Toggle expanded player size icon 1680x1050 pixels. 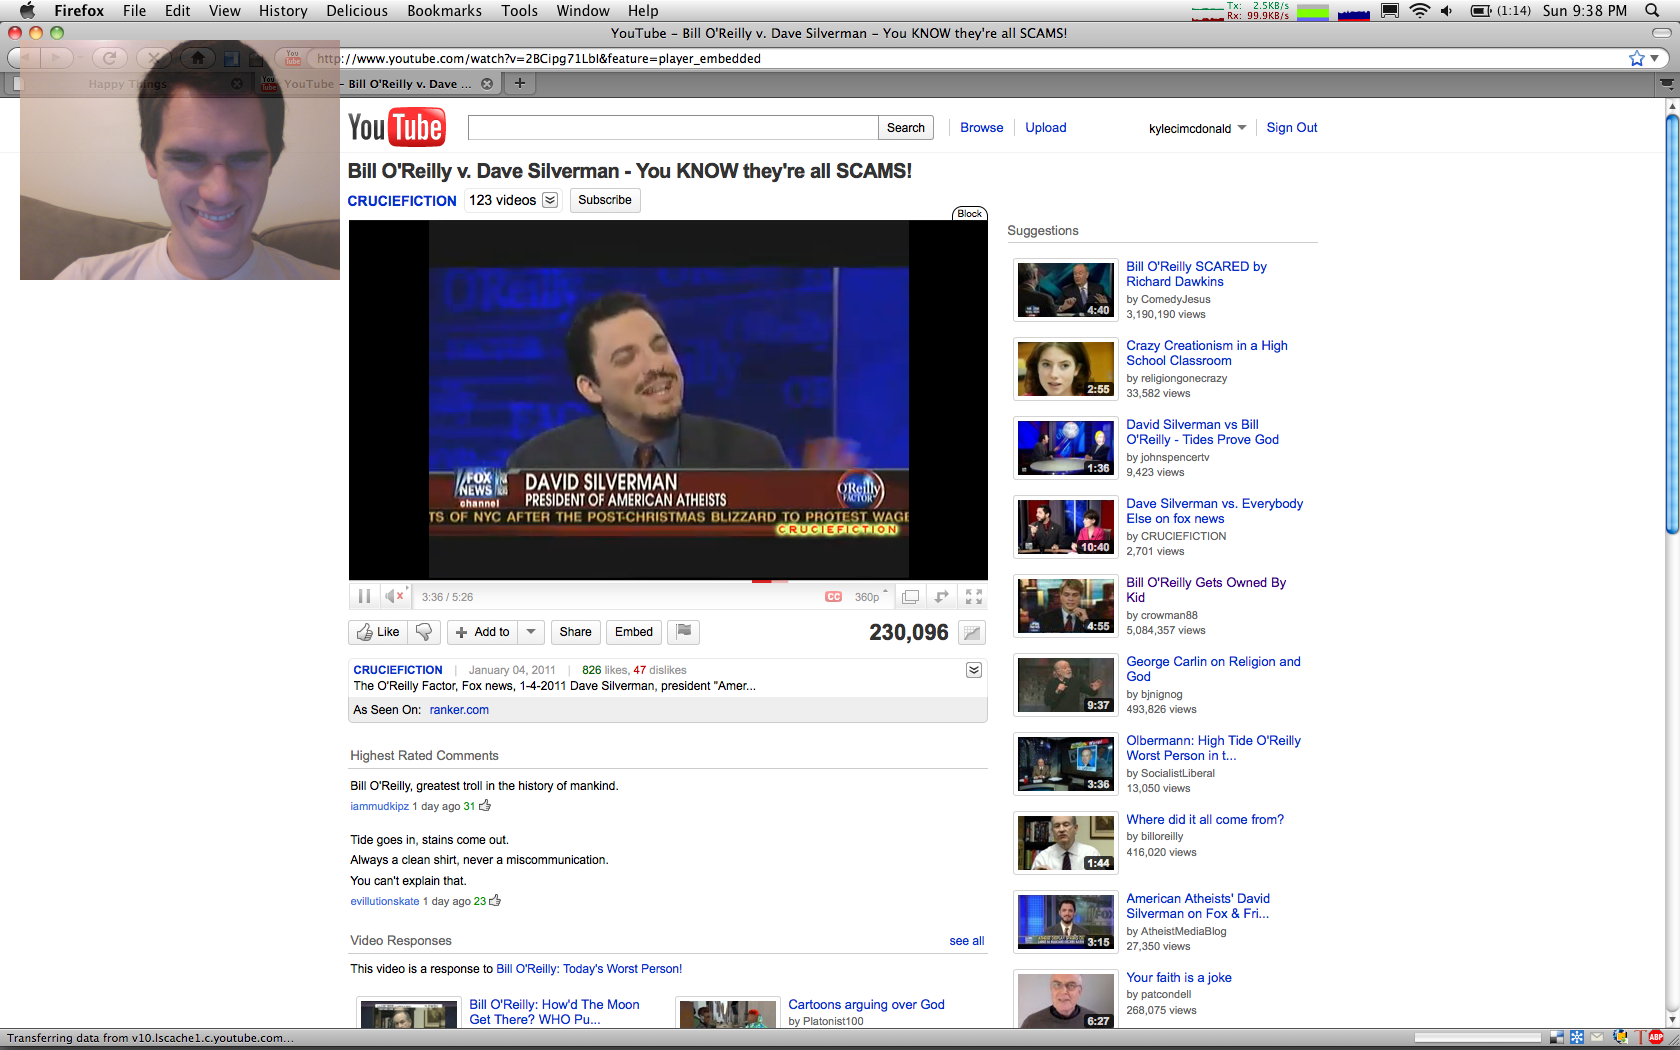[x=910, y=597]
